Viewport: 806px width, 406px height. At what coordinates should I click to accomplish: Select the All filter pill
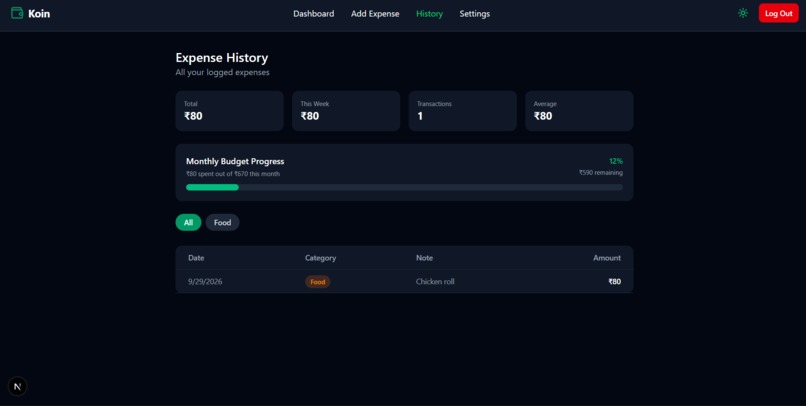coord(188,223)
